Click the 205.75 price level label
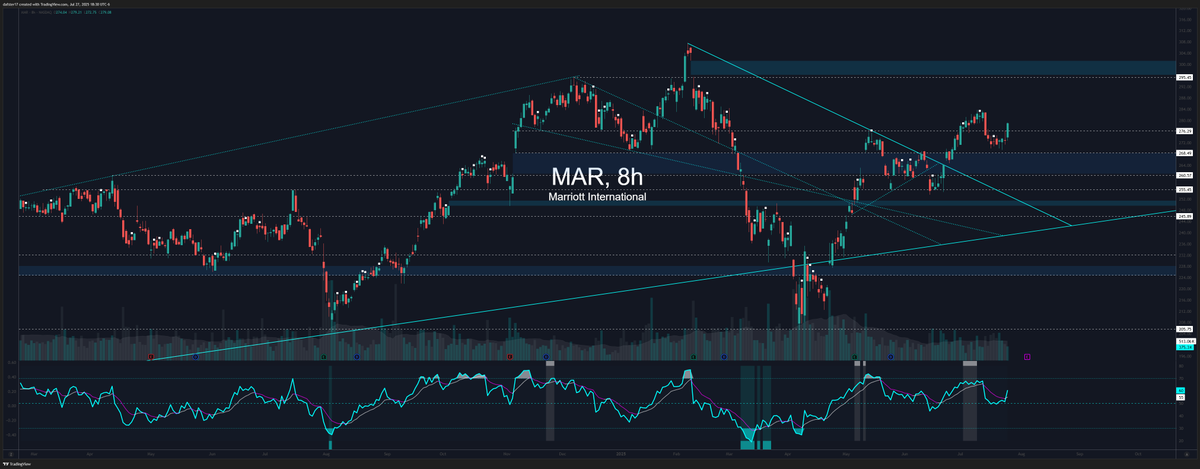The width and height of the screenshot is (1200, 469). click(x=1186, y=328)
